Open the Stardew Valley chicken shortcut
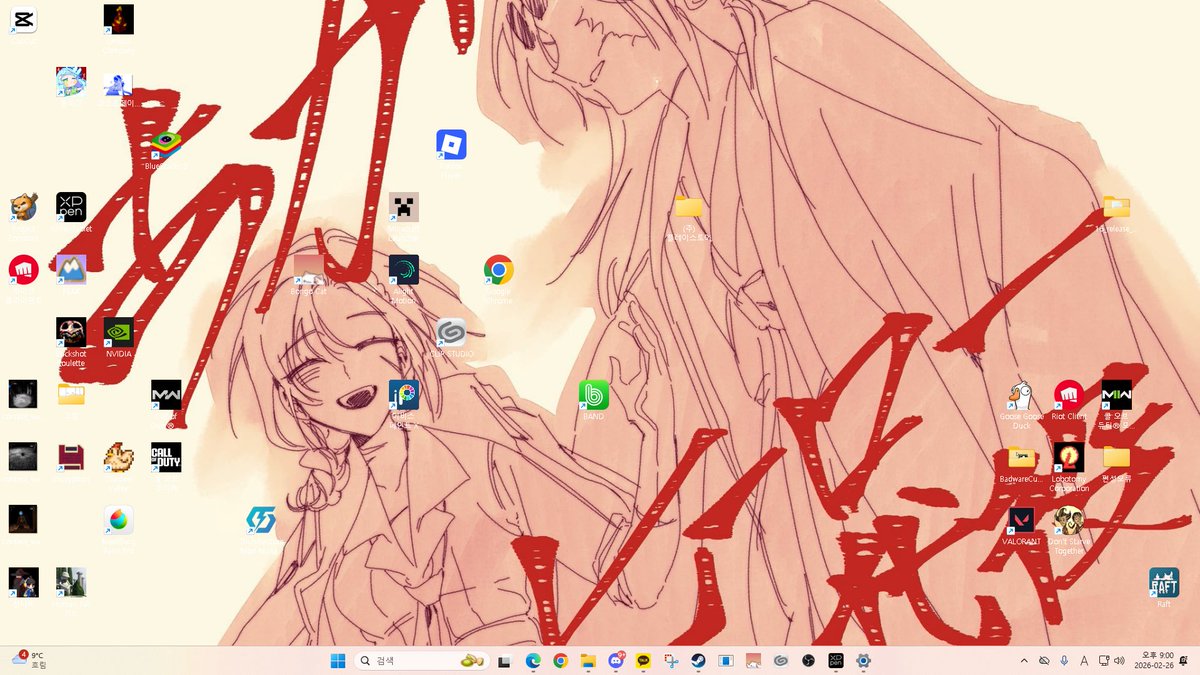This screenshot has width=1200, height=675. pos(118,458)
